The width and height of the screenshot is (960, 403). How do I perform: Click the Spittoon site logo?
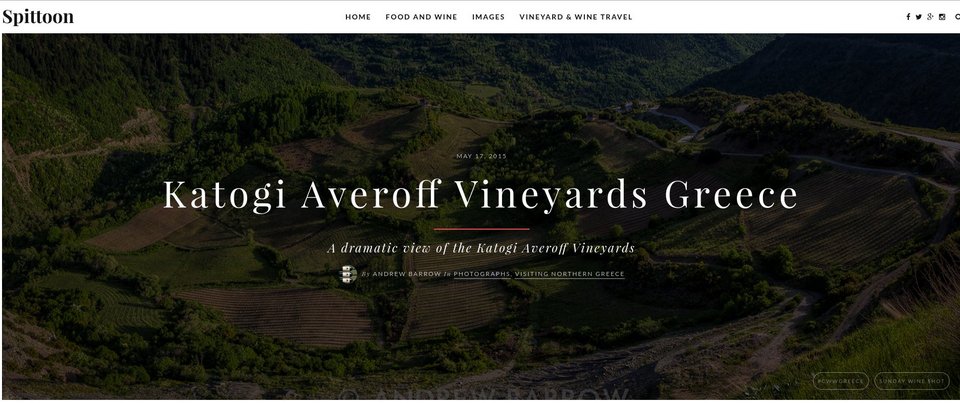(38, 17)
